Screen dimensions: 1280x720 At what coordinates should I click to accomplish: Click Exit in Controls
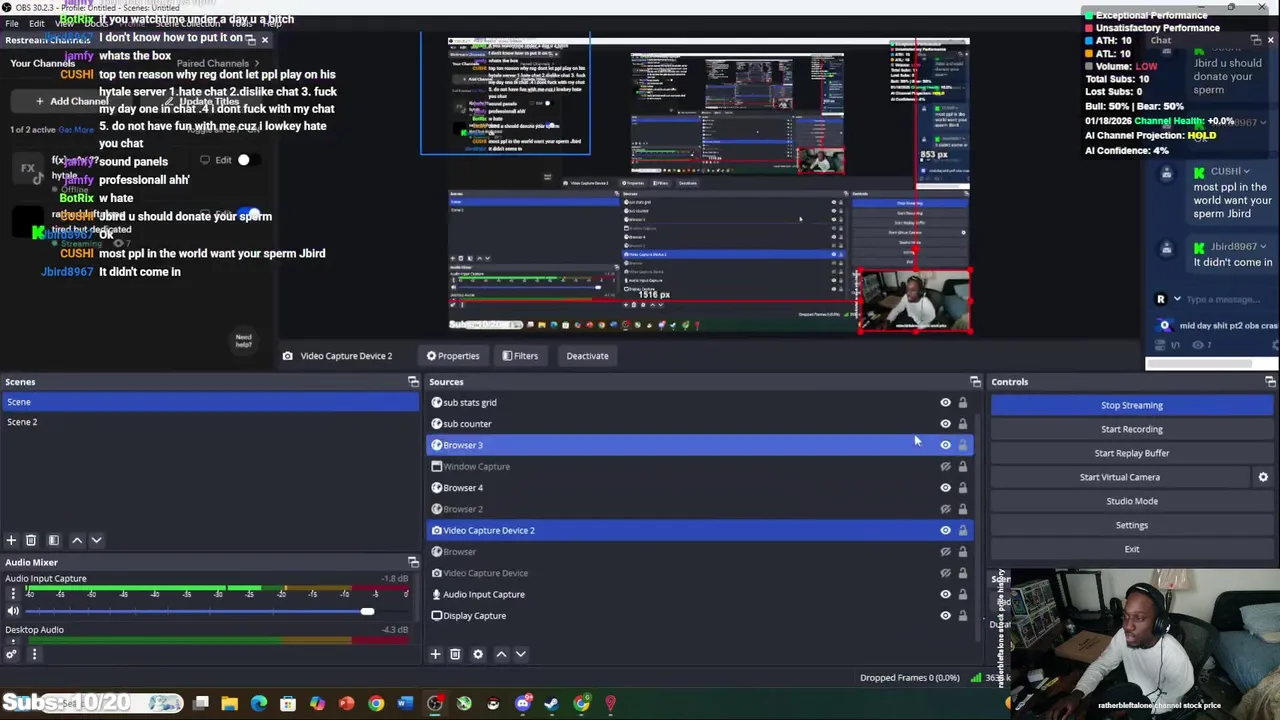1132,549
